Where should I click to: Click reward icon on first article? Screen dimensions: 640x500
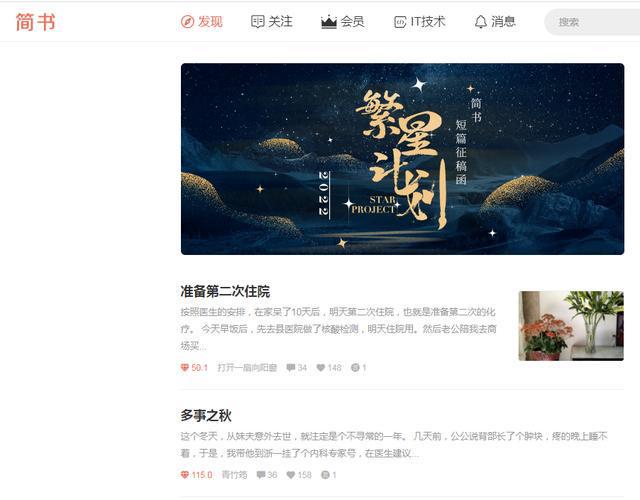pyautogui.click(x=355, y=368)
